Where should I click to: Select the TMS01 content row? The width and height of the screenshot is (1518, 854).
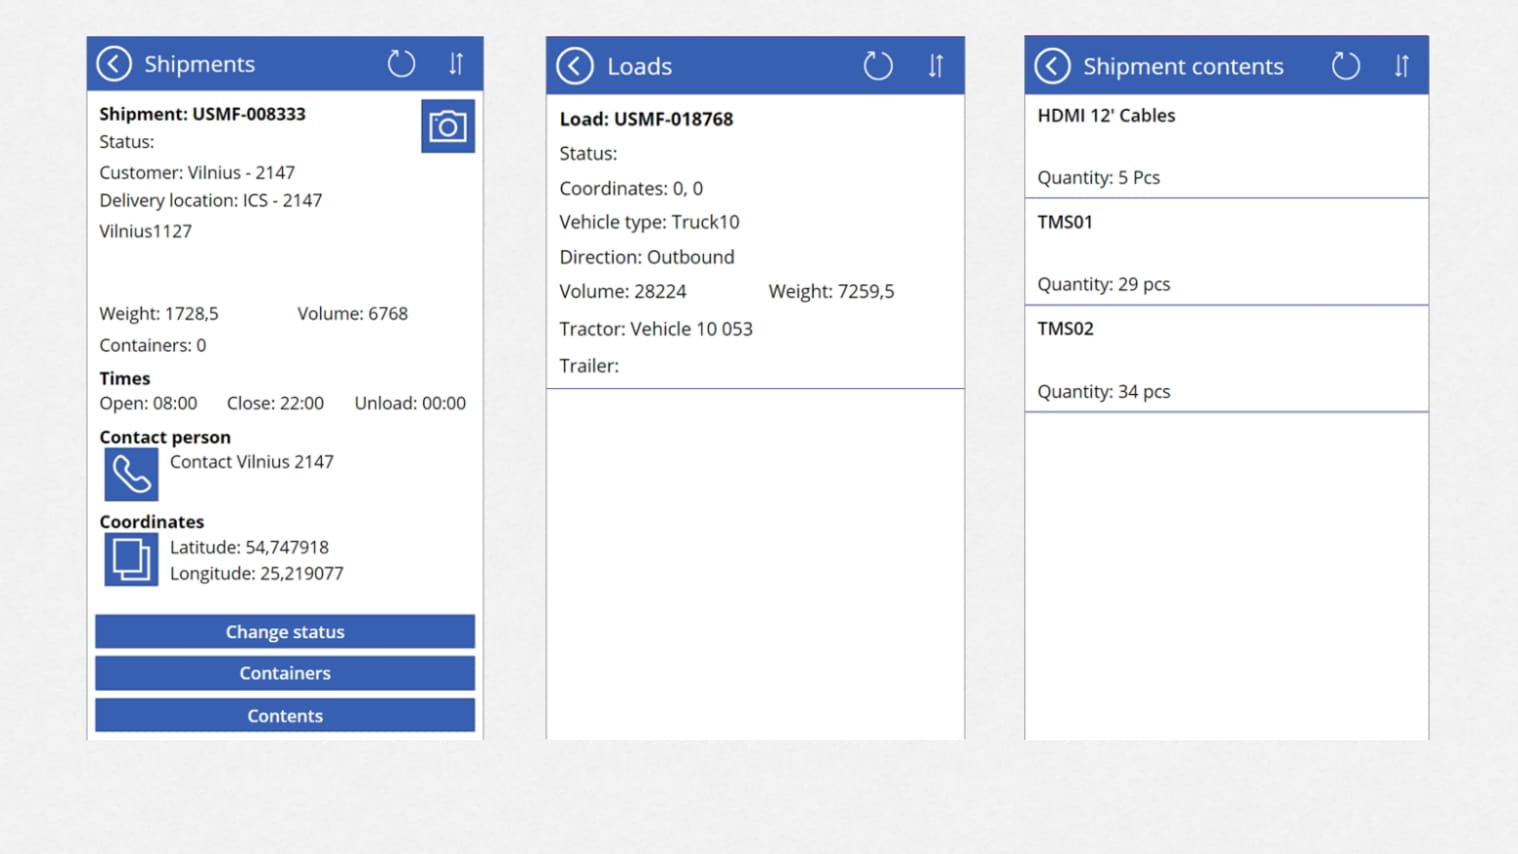(1226, 252)
